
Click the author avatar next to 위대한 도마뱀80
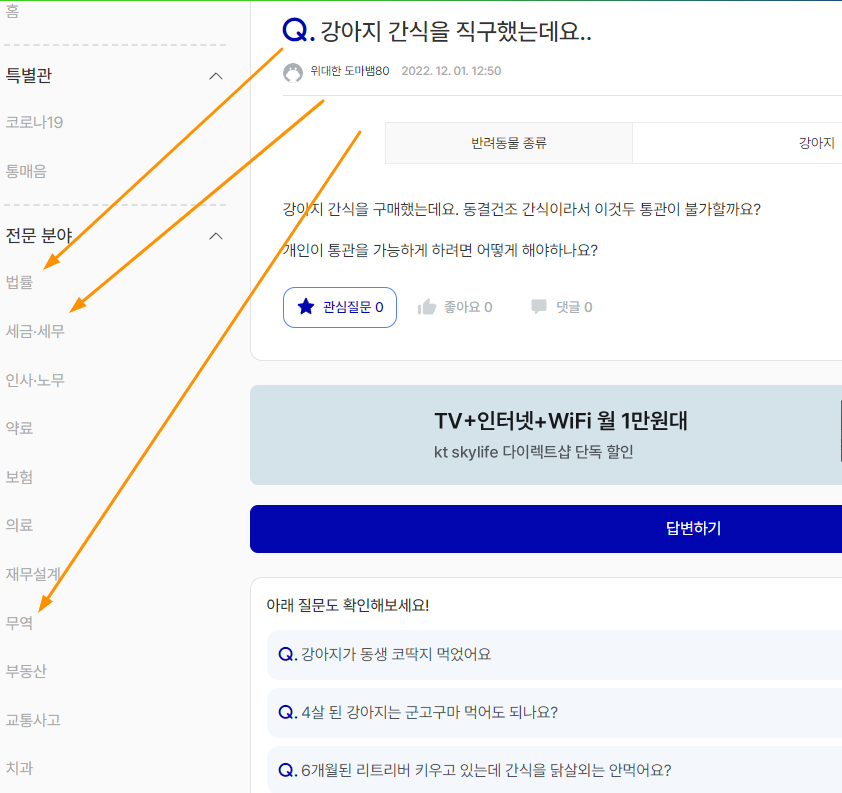[293, 72]
